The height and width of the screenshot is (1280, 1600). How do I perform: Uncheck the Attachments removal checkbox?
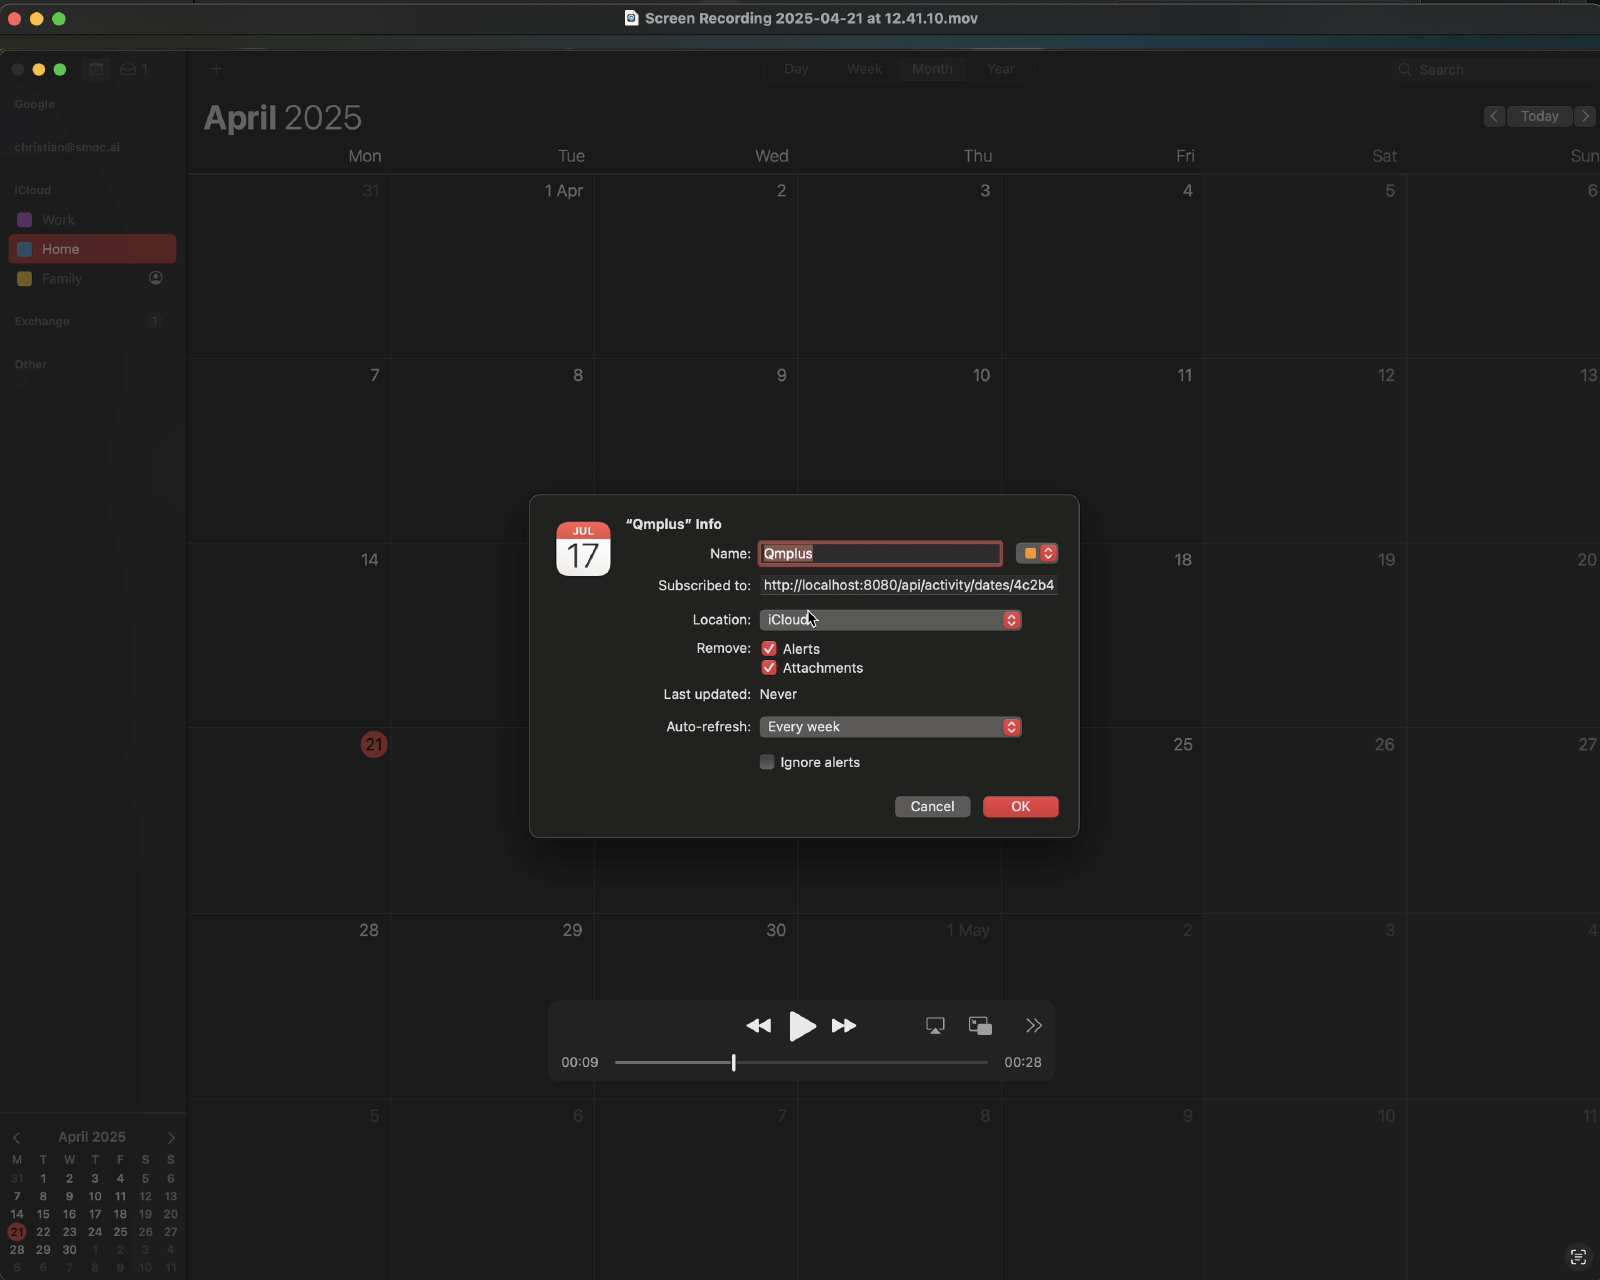point(769,668)
